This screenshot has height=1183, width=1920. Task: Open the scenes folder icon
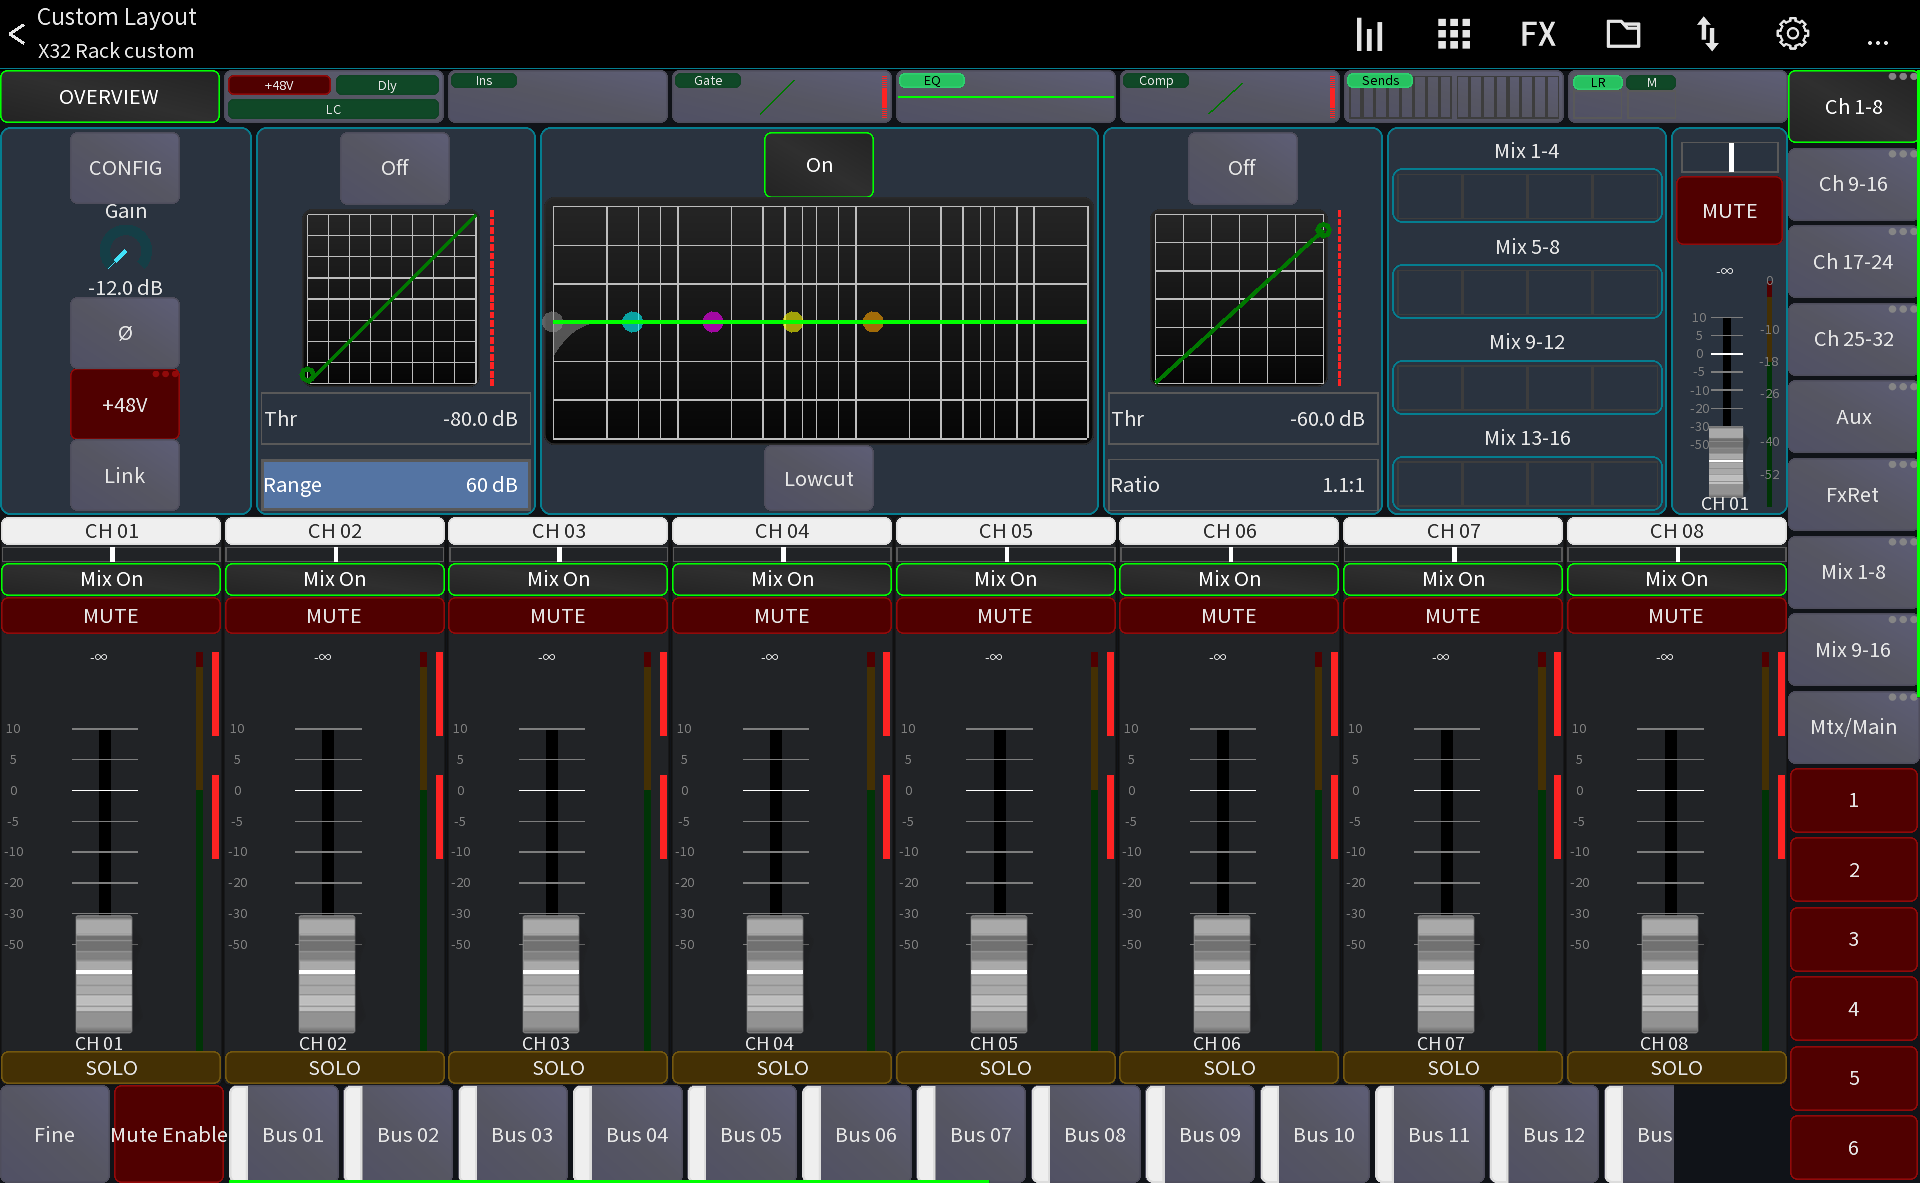(x=1622, y=33)
